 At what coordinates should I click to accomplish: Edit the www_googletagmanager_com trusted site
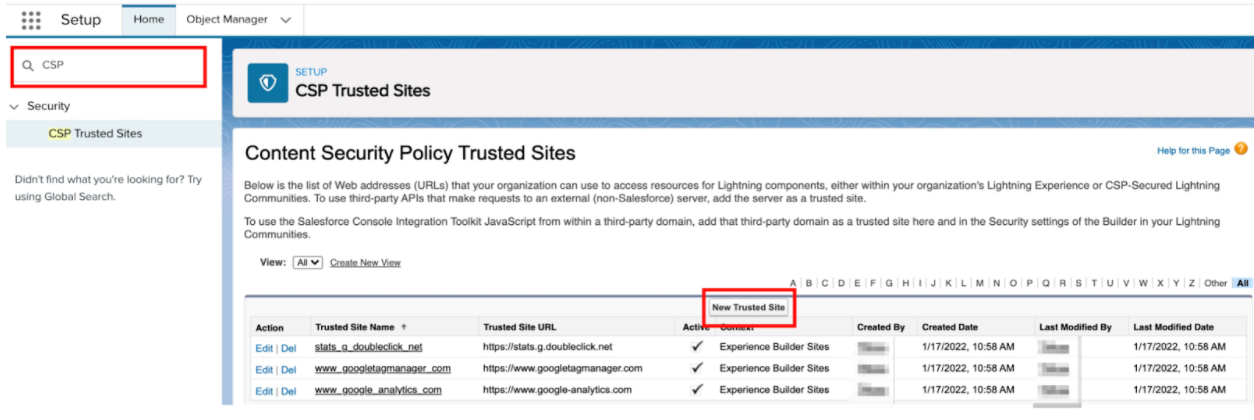point(263,369)
